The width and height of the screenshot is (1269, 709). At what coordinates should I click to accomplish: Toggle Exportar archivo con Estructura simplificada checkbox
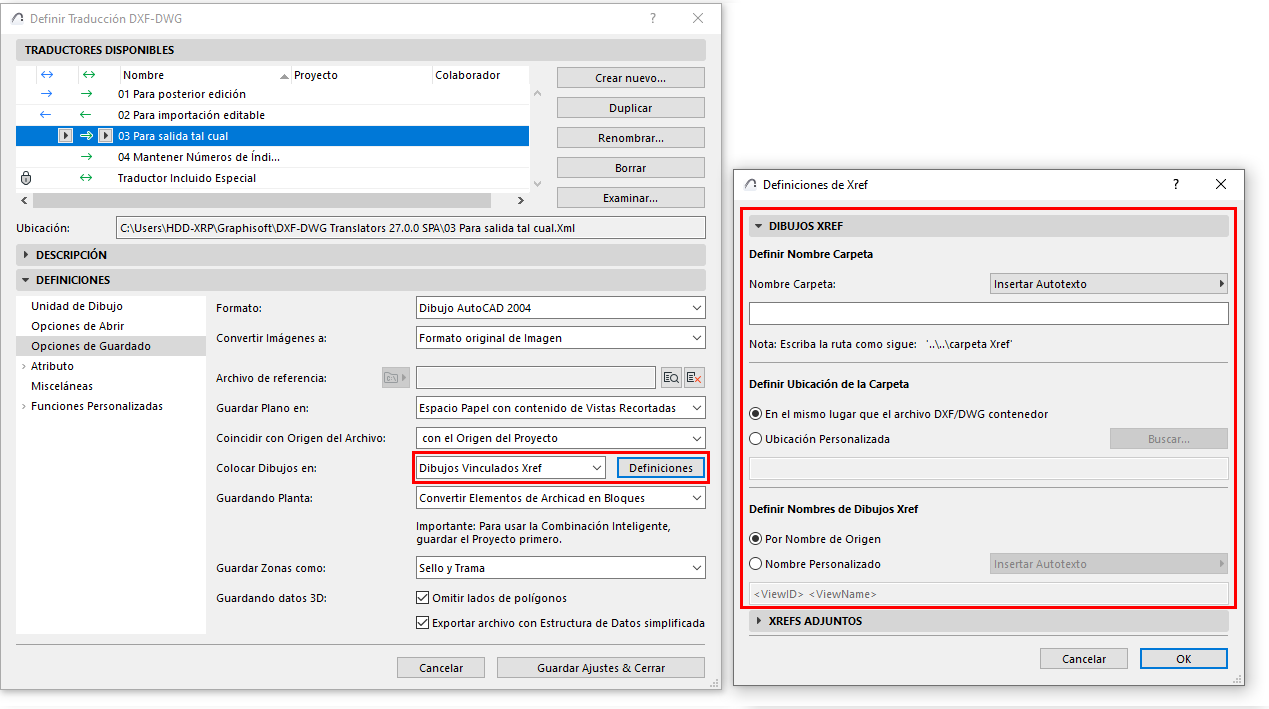(422, 623)
